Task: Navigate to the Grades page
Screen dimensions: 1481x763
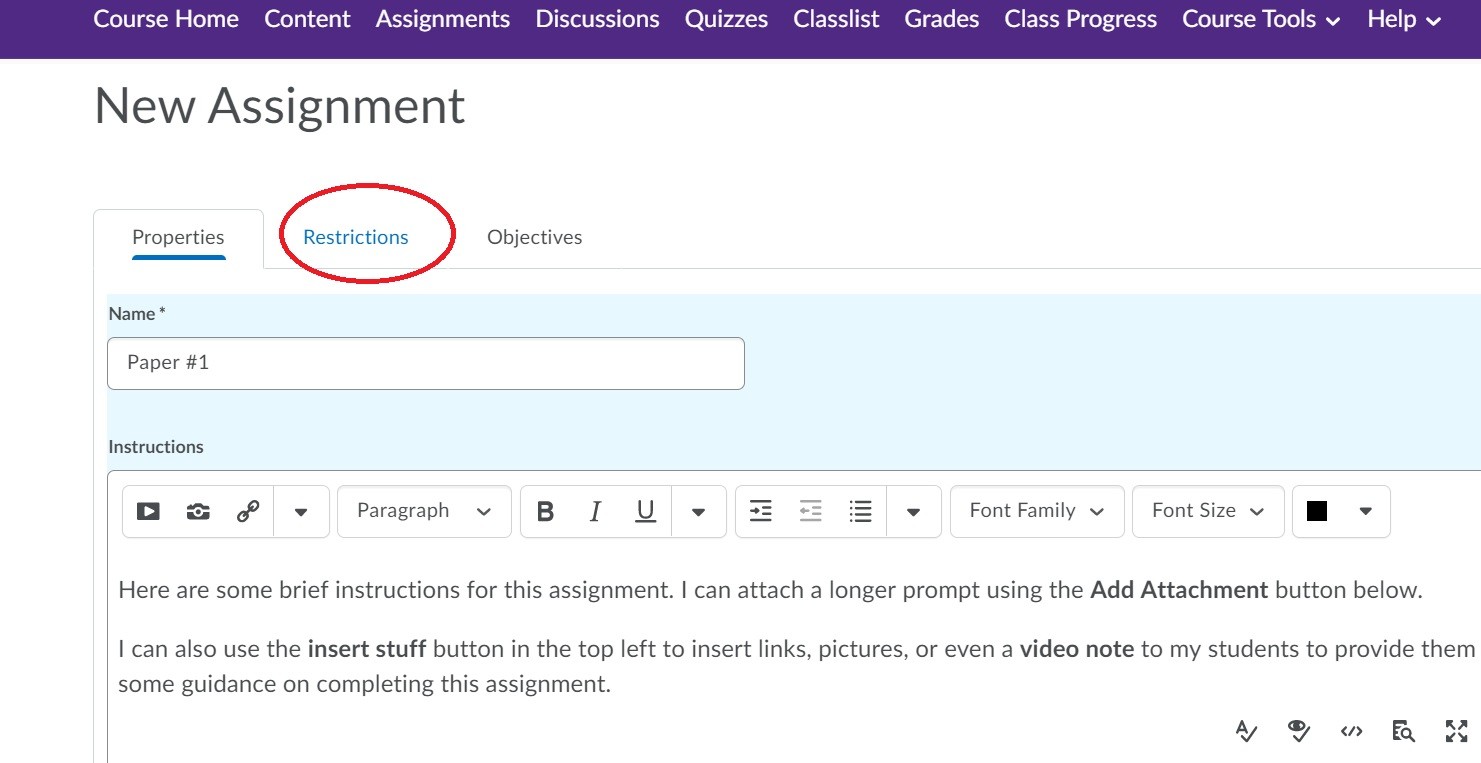Action: click(x=940, y=18)
